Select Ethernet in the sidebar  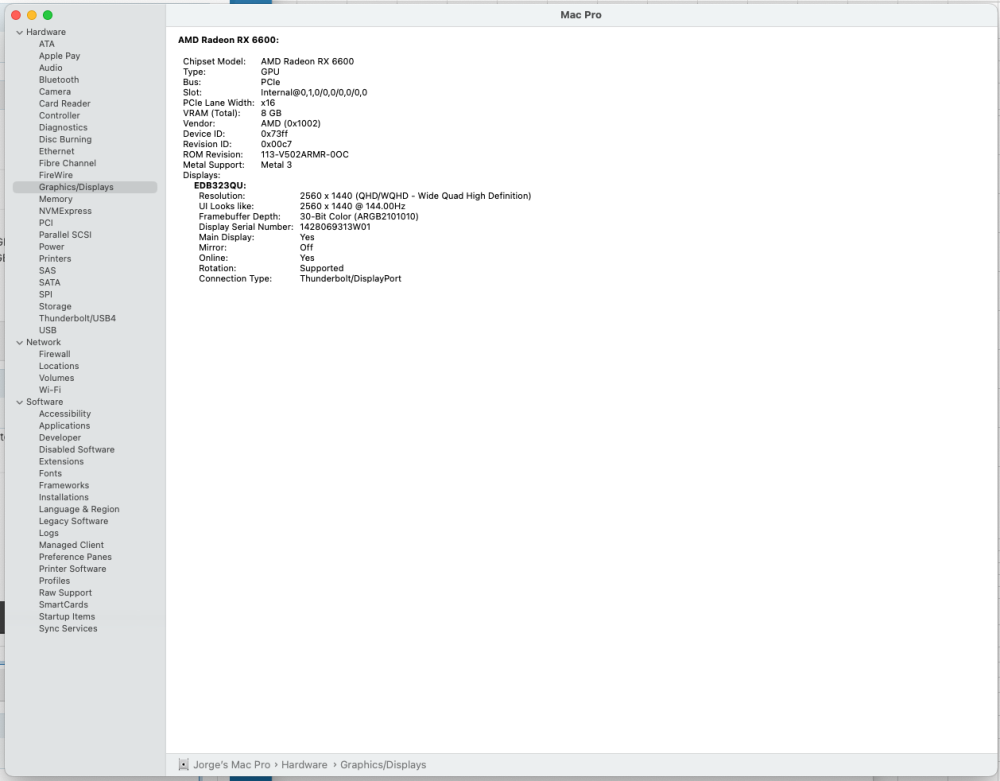click(x=57, y=151)
